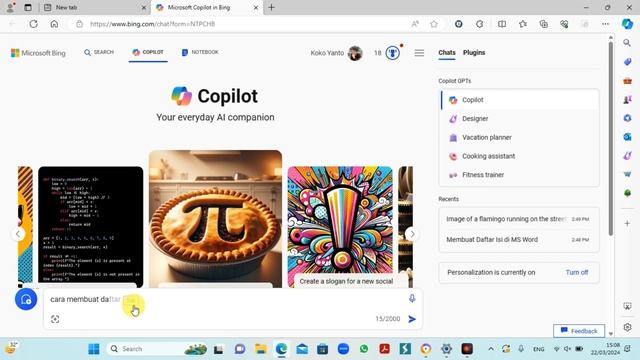Open WhatsApp from taskbar
This screenshot has height=360, width=640.
pos(364,349)
